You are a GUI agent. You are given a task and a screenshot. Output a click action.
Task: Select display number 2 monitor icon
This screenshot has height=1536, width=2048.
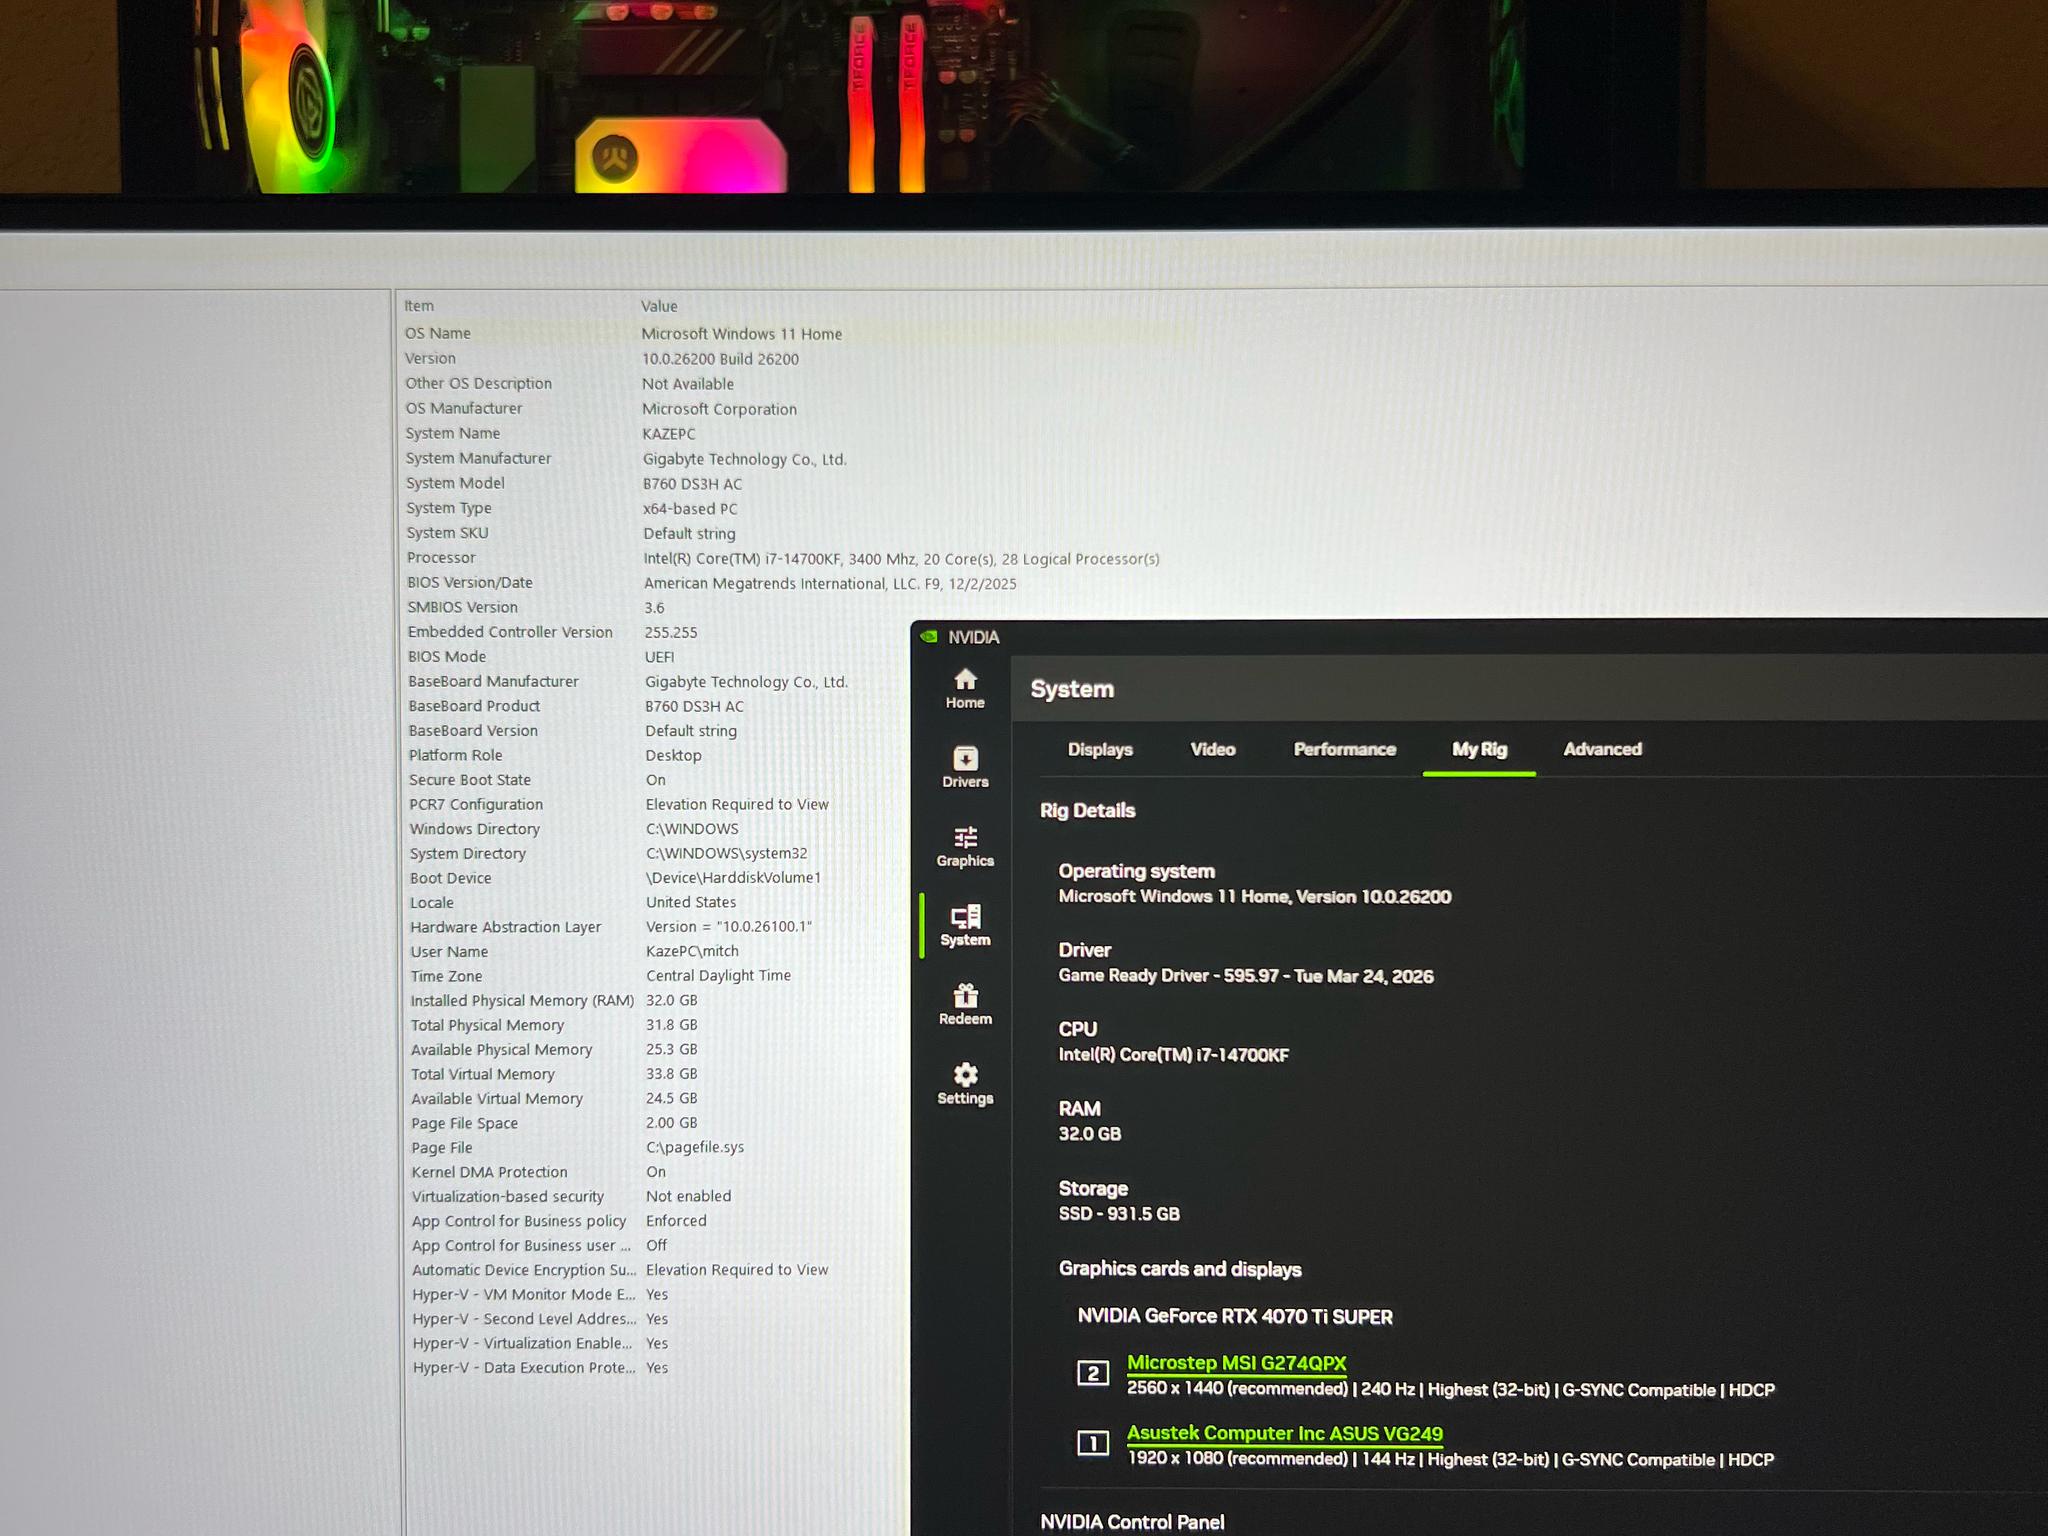pos(1092,1373)
